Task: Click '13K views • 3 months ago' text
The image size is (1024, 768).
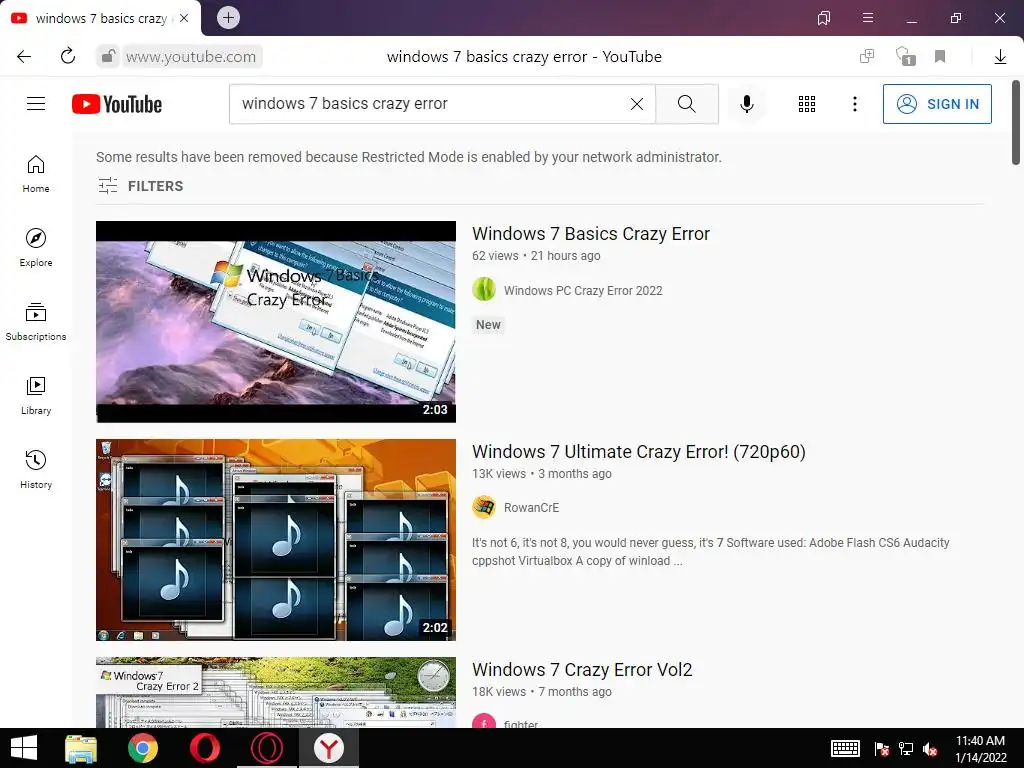Action: click(x=542, y=473)
